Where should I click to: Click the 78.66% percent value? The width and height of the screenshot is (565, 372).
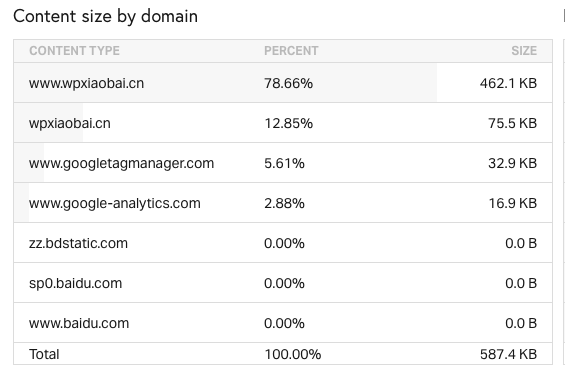[x=288, y=83]
